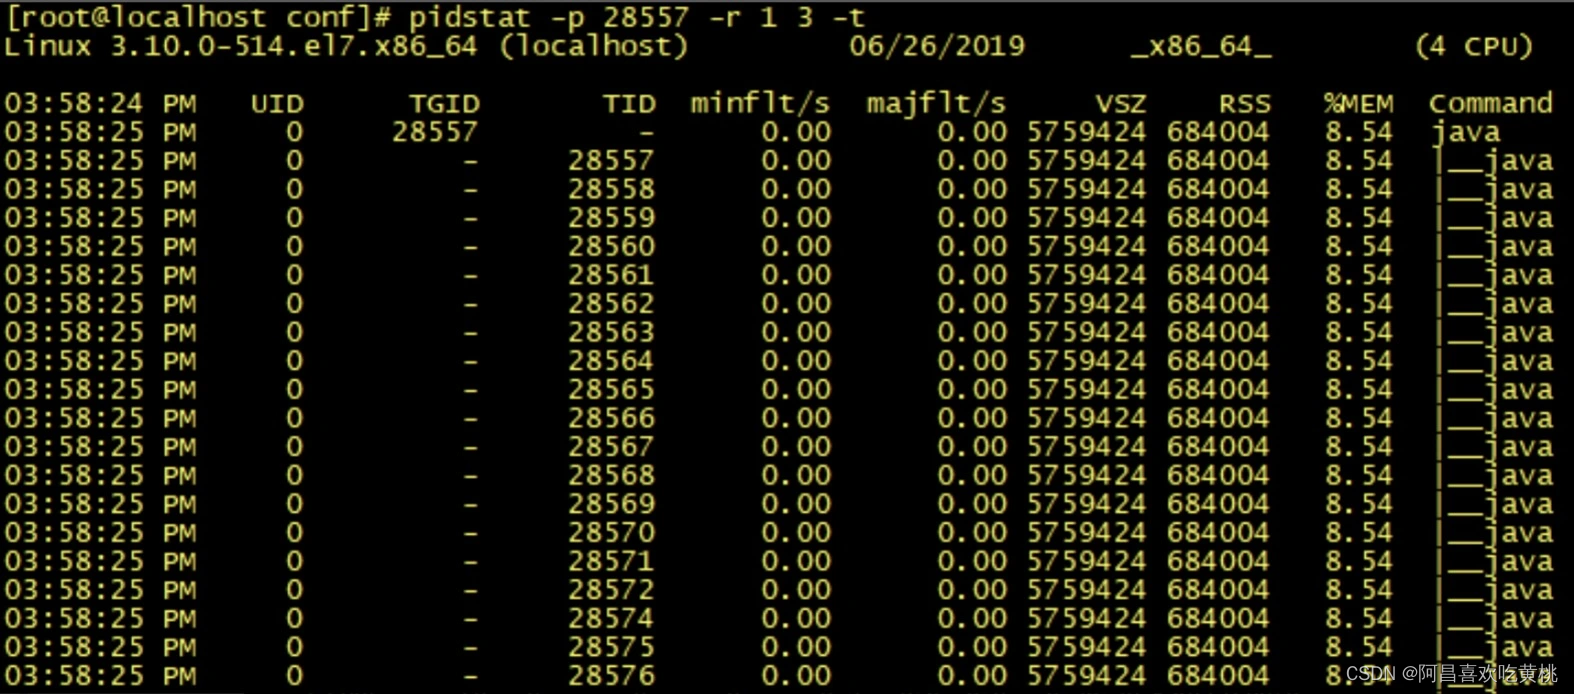Click the (4 CPU) text
The image size is (1574, 694).
(1474, 46)
